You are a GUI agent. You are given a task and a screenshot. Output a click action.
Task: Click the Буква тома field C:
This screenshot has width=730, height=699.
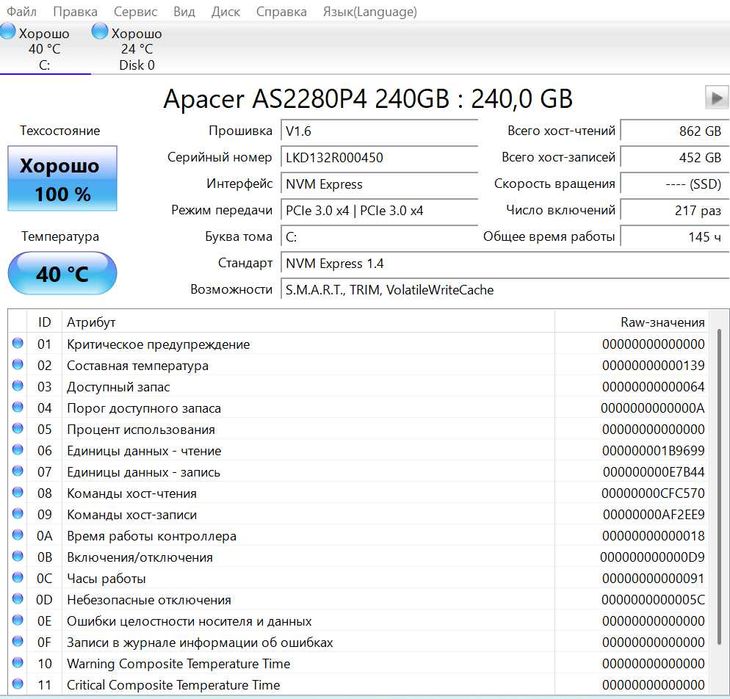click(x=379, y=237)
